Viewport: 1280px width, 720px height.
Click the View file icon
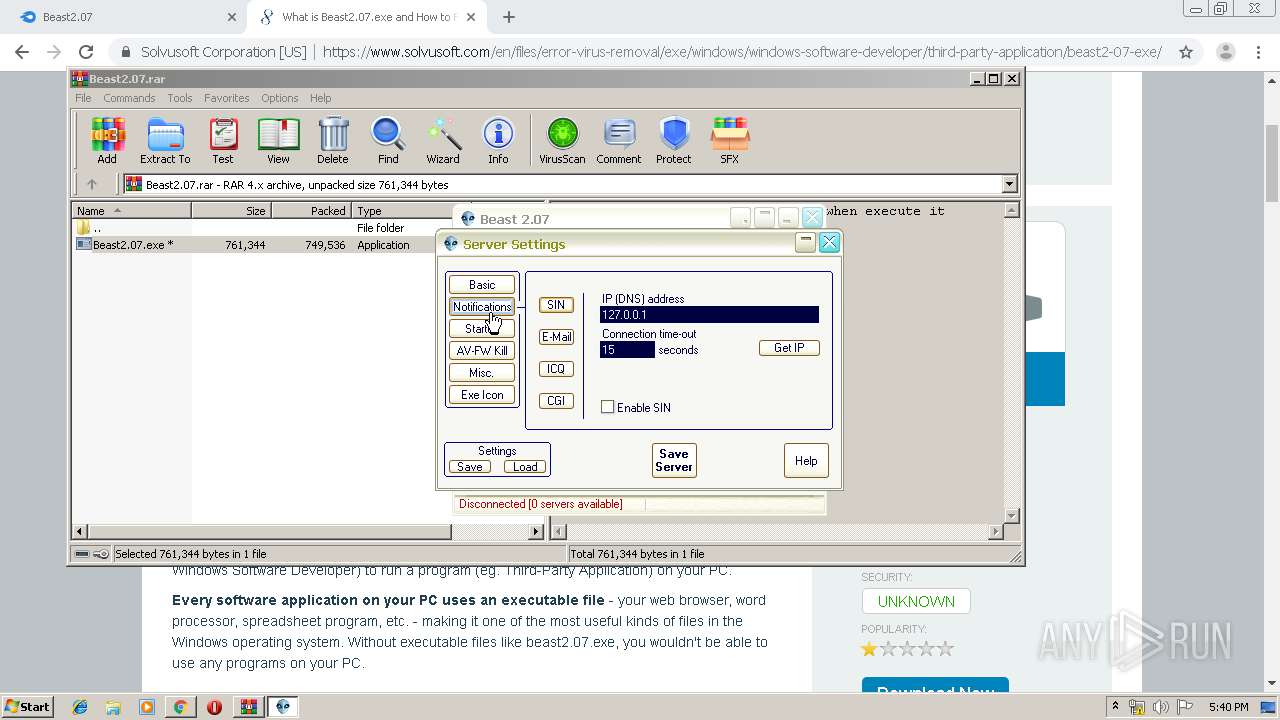[x=278, y=140]
